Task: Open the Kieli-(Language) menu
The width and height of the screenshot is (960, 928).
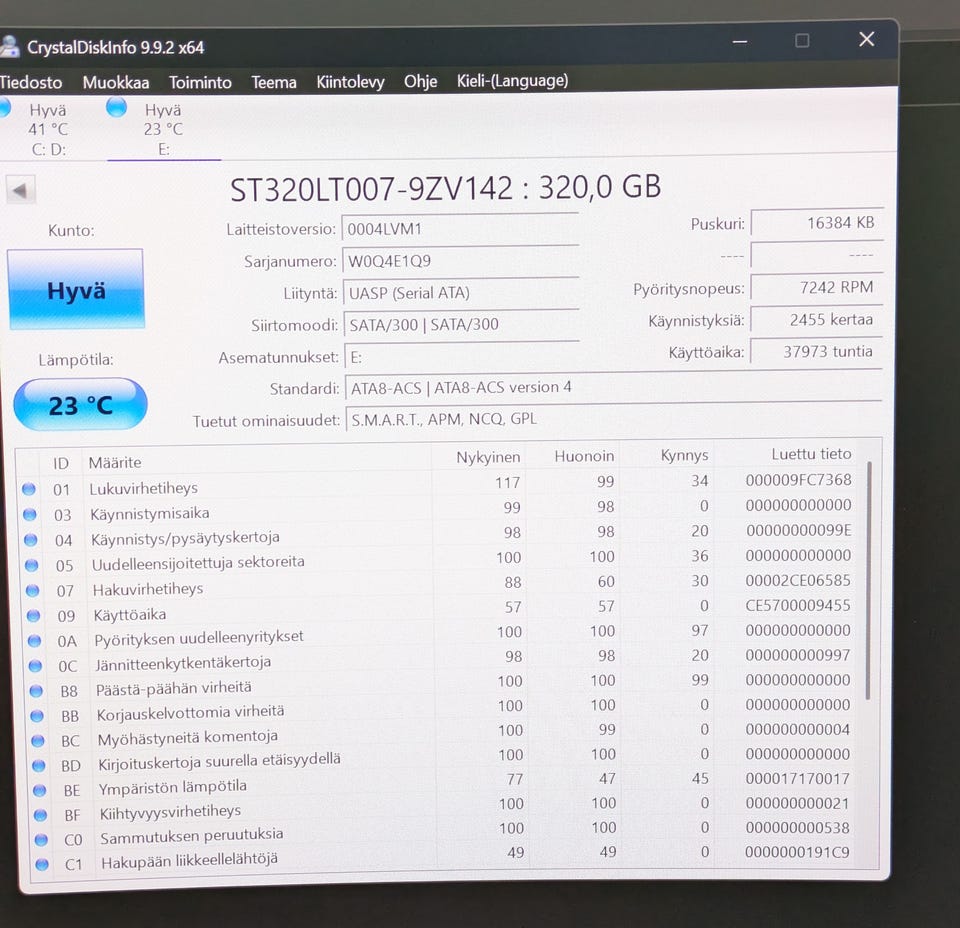Action: pos(512,80)
